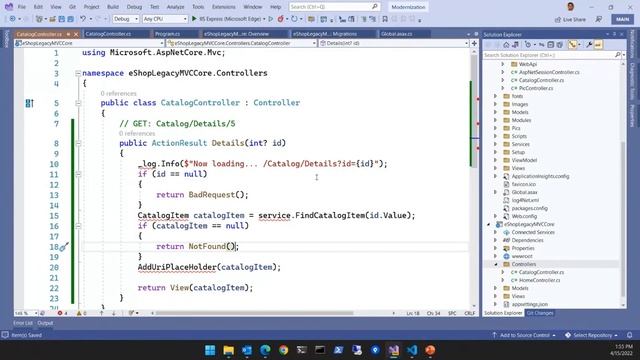Image resolution: width=640 pixels, height=360 pixels.
Task: Click Collapse All icon in Solution Explorer
Action: (551, 45)
